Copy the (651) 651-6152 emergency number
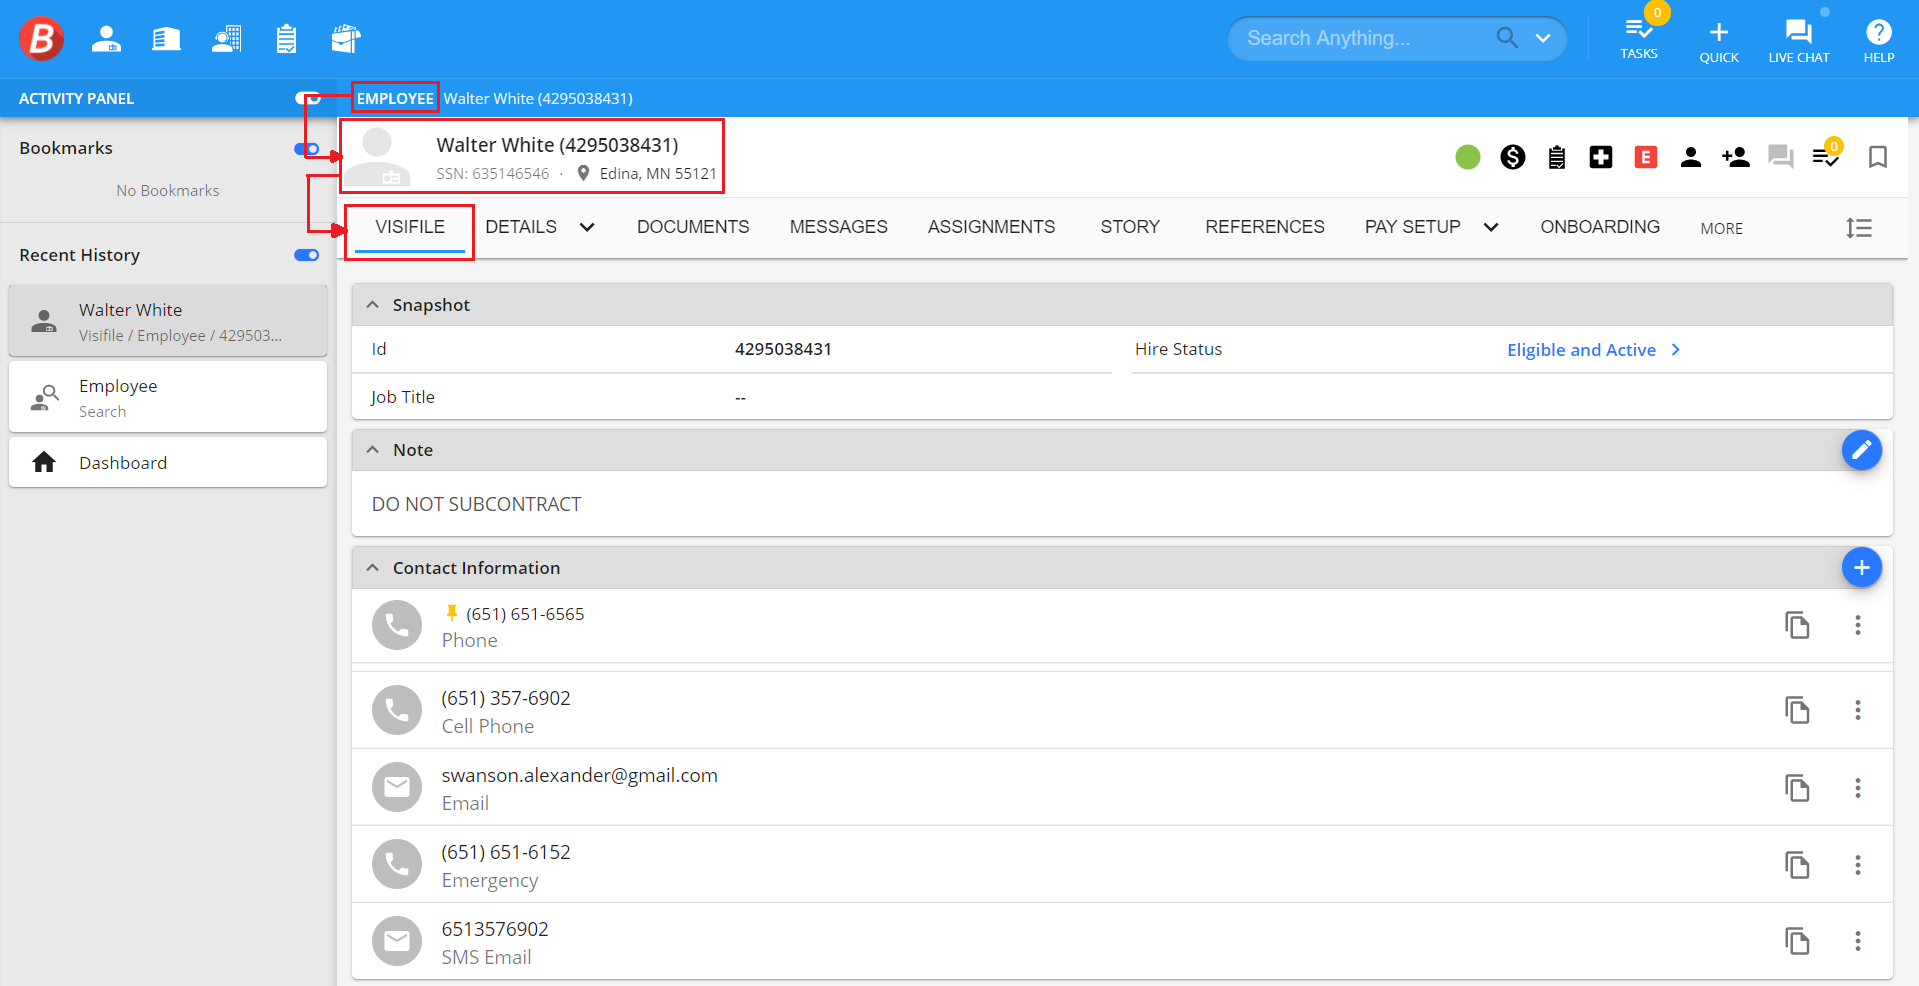1919x986 pixels. [x=1798, y=865]
